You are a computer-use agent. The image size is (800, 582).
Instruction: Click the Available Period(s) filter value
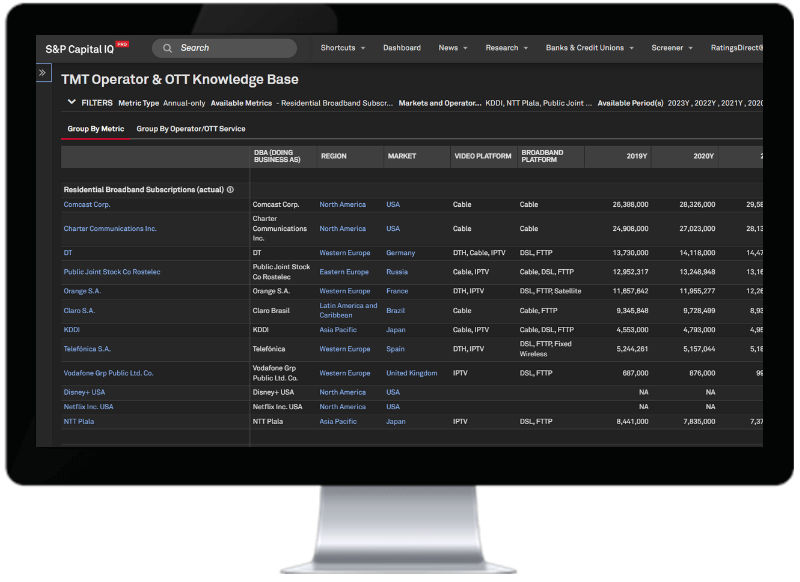pyautogui.click(x=715, y=103)
